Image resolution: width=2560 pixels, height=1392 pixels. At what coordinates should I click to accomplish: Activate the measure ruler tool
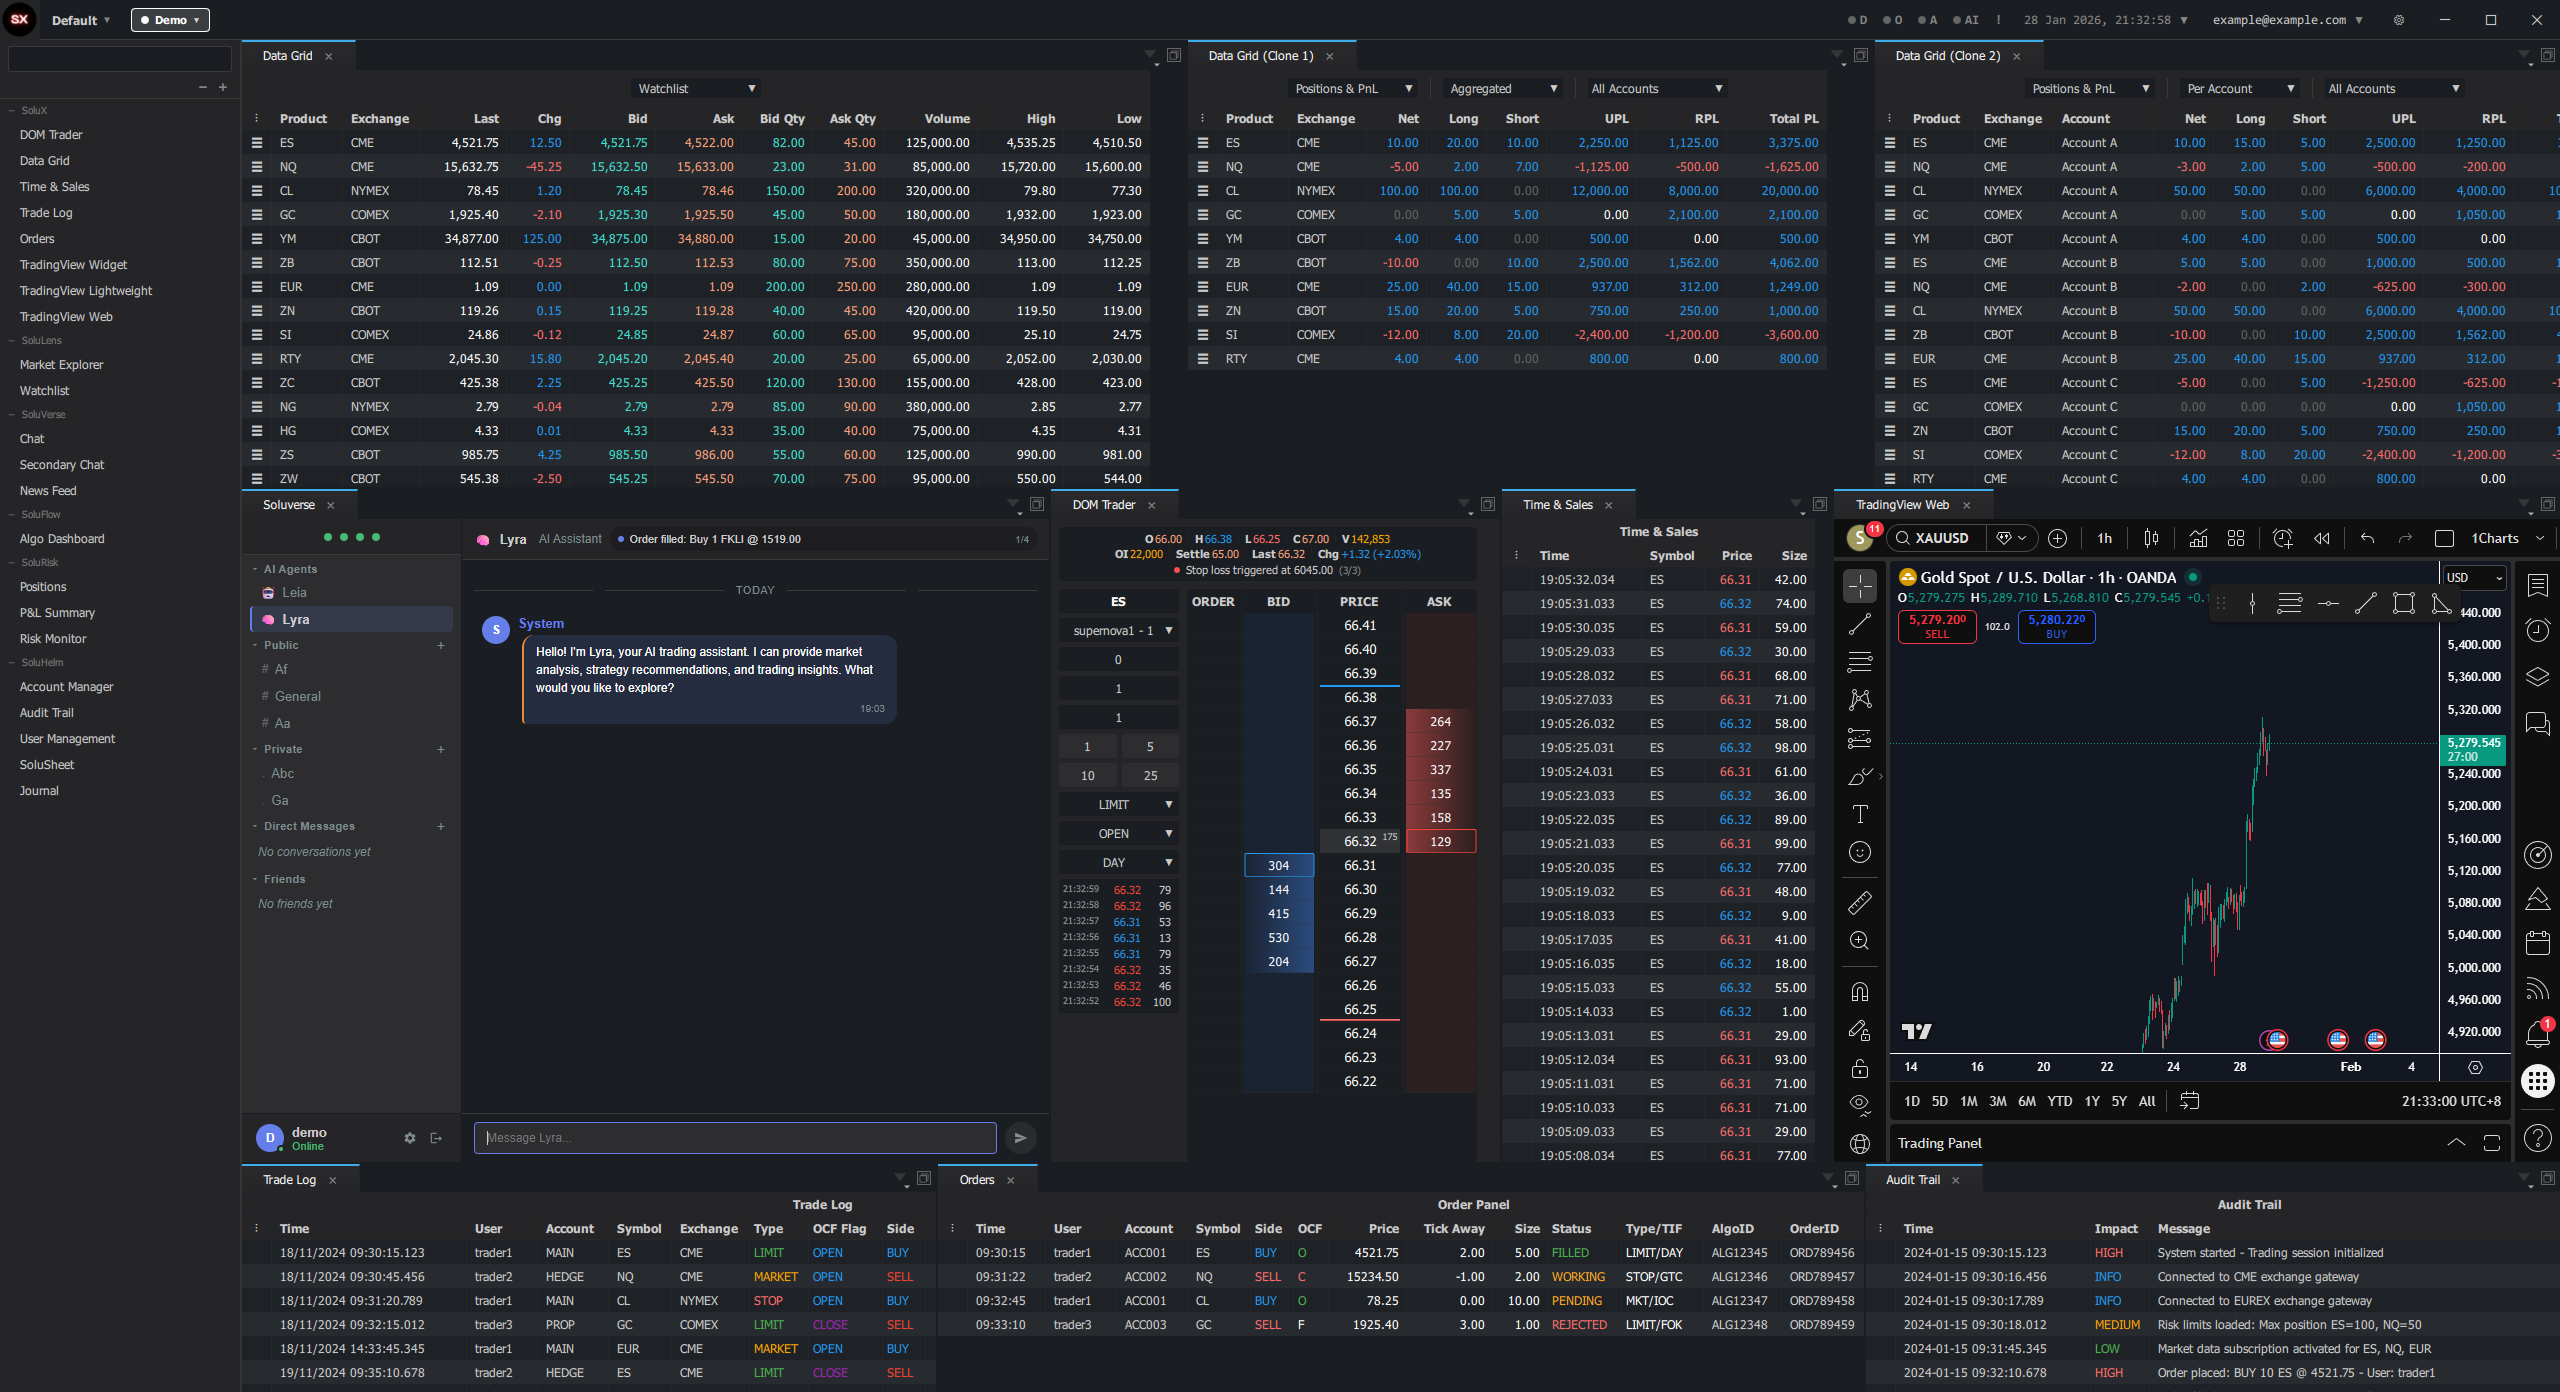point(1860,903)
